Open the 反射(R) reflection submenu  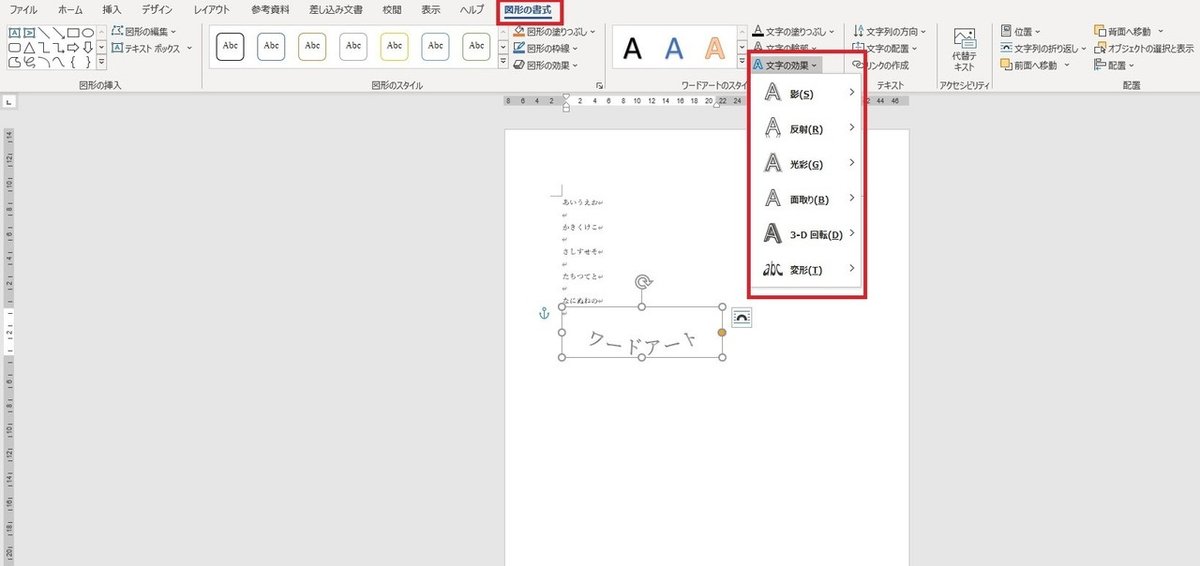(x=808, y=128)
